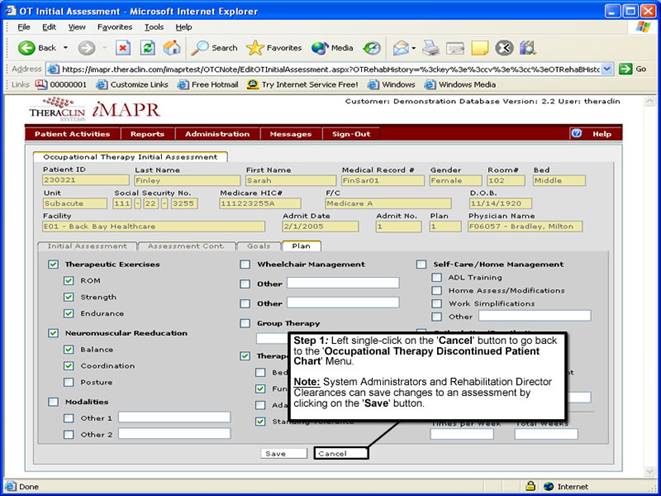Expand the address bar URL dropdown
This screenshot has width=661, height=496.
(608, 69)
